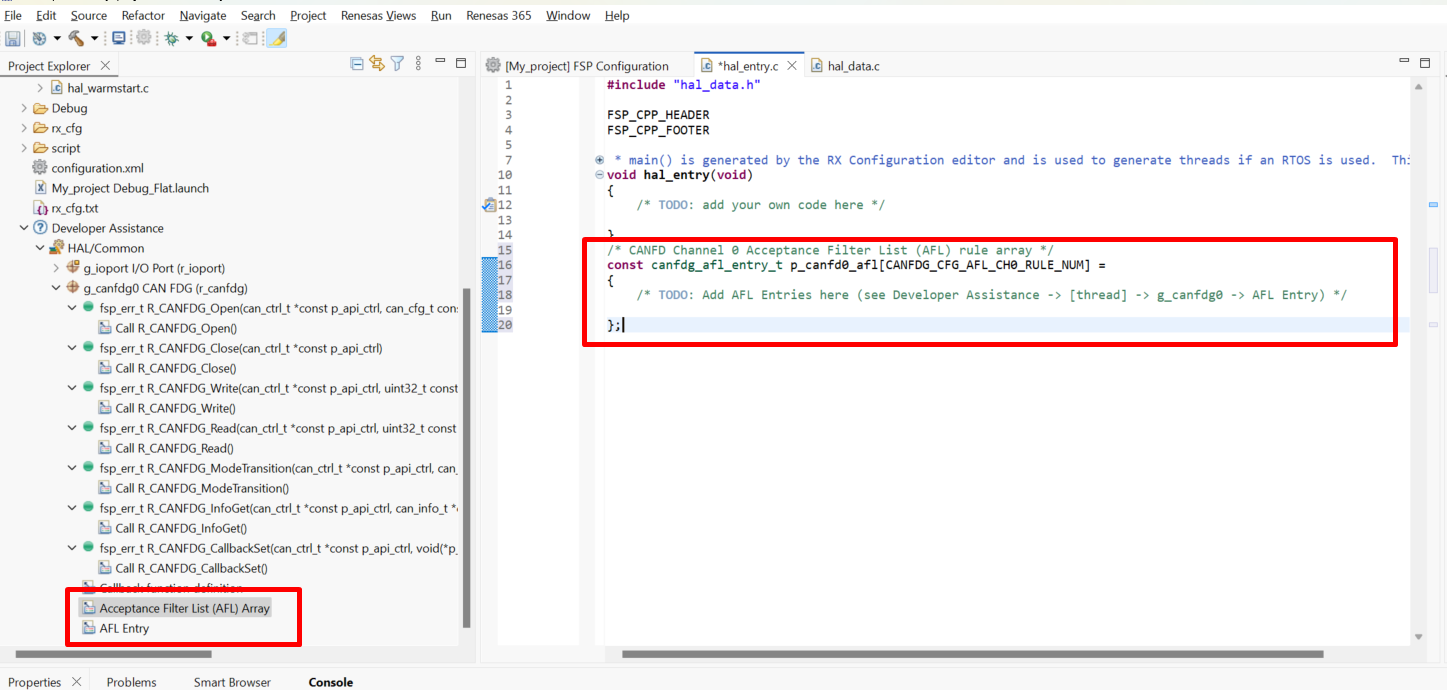Image resolution: width=1447 pixels, height=690 pixels.
Task: Toggle the yellow highlighter icon in toolbar
Action: point(277,38)
